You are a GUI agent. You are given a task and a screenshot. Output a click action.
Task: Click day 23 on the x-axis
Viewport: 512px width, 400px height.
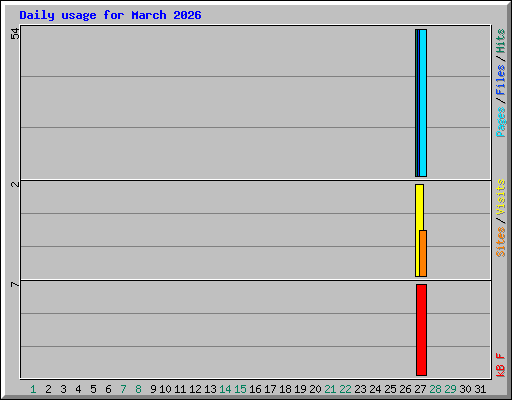point(360,389)
